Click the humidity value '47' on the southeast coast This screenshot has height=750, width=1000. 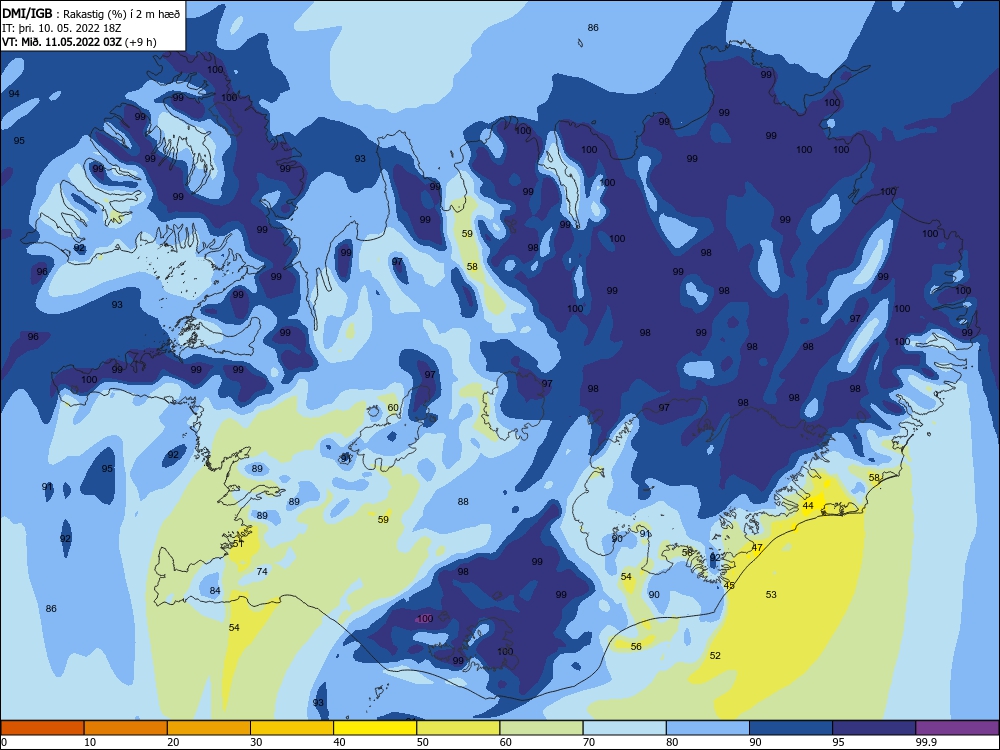[x=757, y=548]
